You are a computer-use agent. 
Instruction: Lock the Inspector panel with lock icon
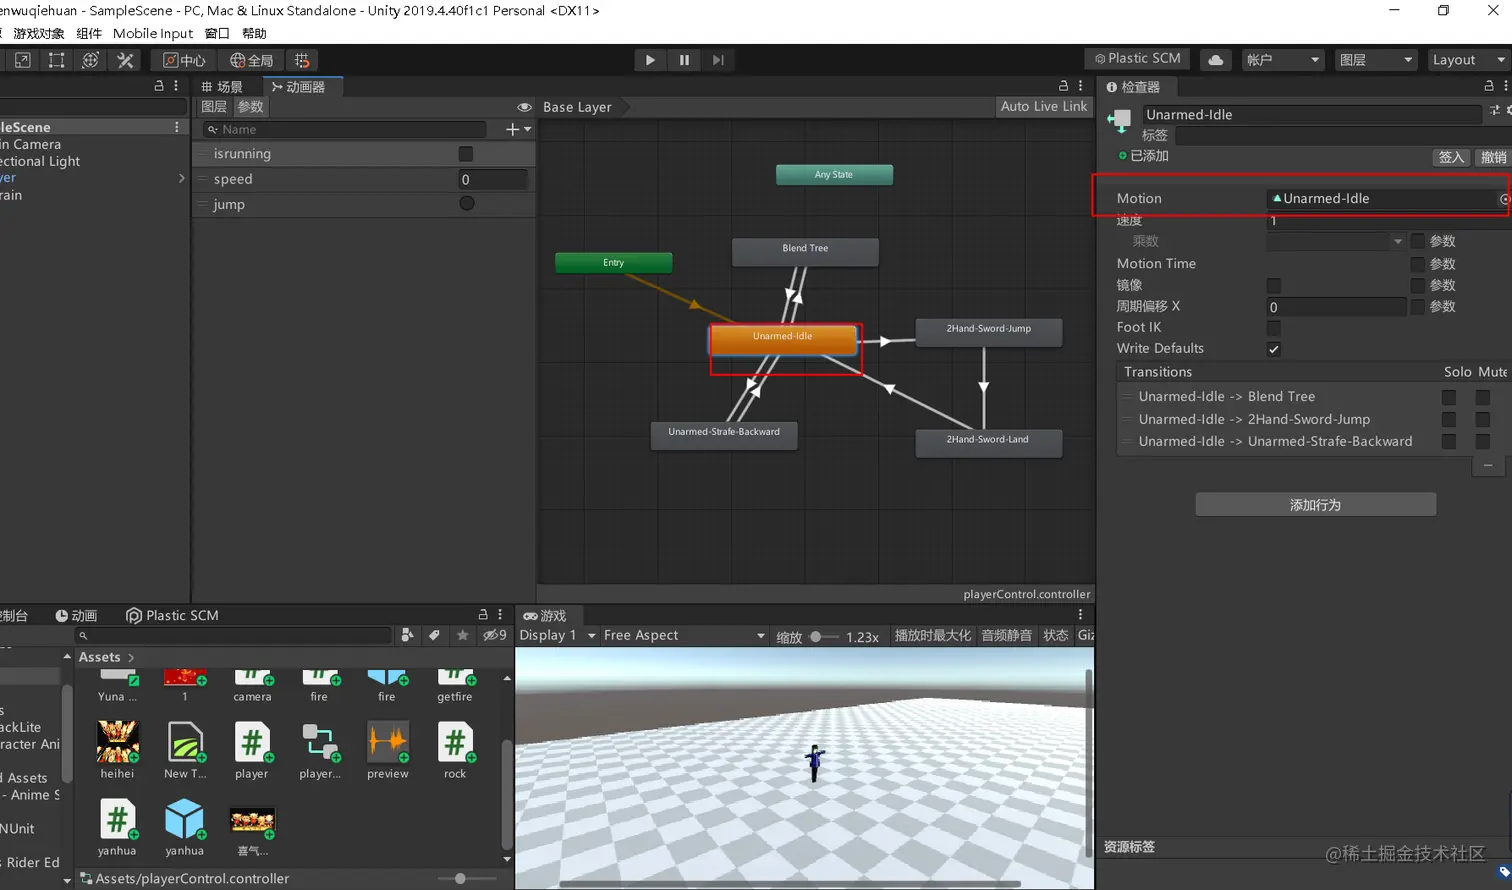(1489, 86)
